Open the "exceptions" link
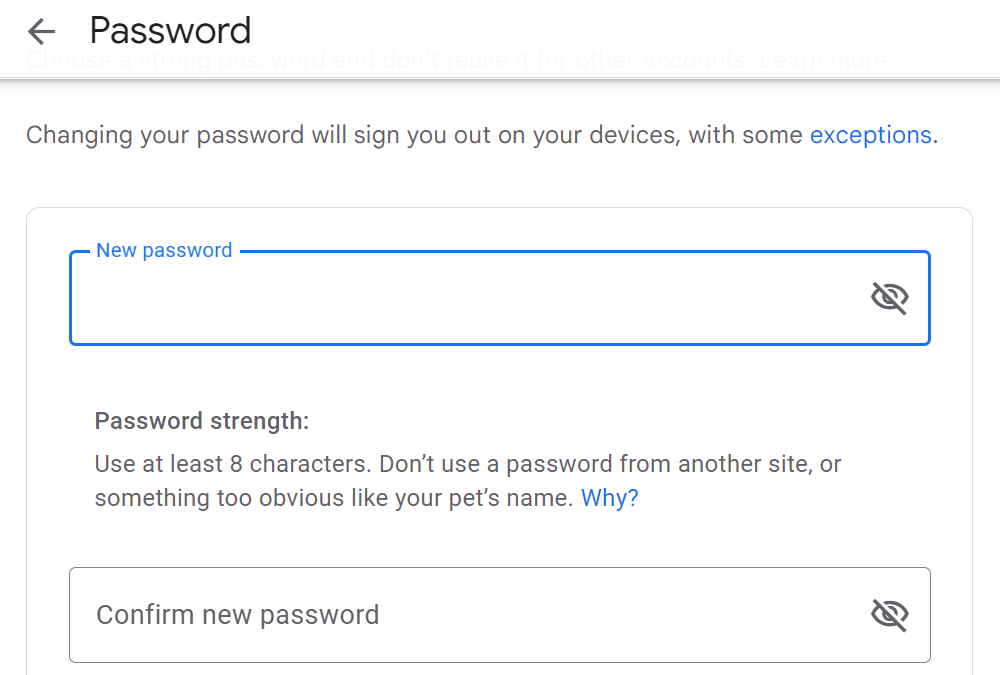The height and width of the screenshot is (675, 1000). pyautogui.click(x=870, y=135)
